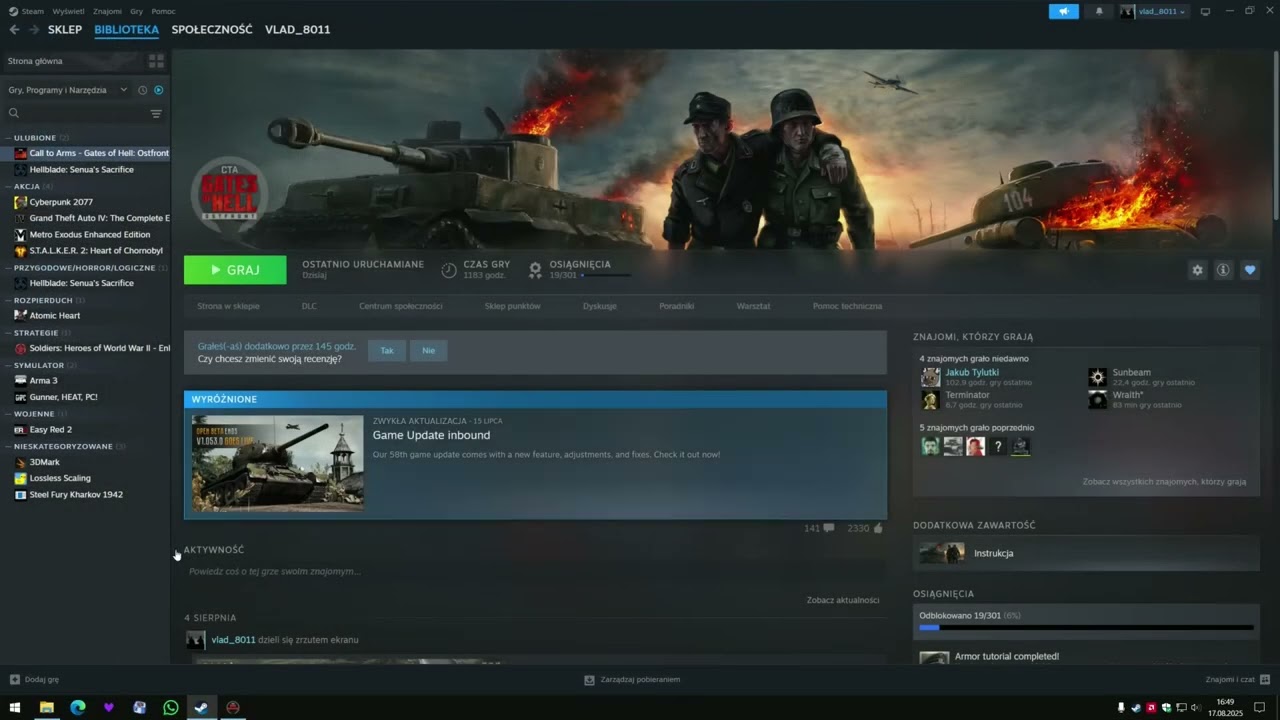1280x720 pixels.
Task: Open the Znajomi menu
Action: coord(107,11)
